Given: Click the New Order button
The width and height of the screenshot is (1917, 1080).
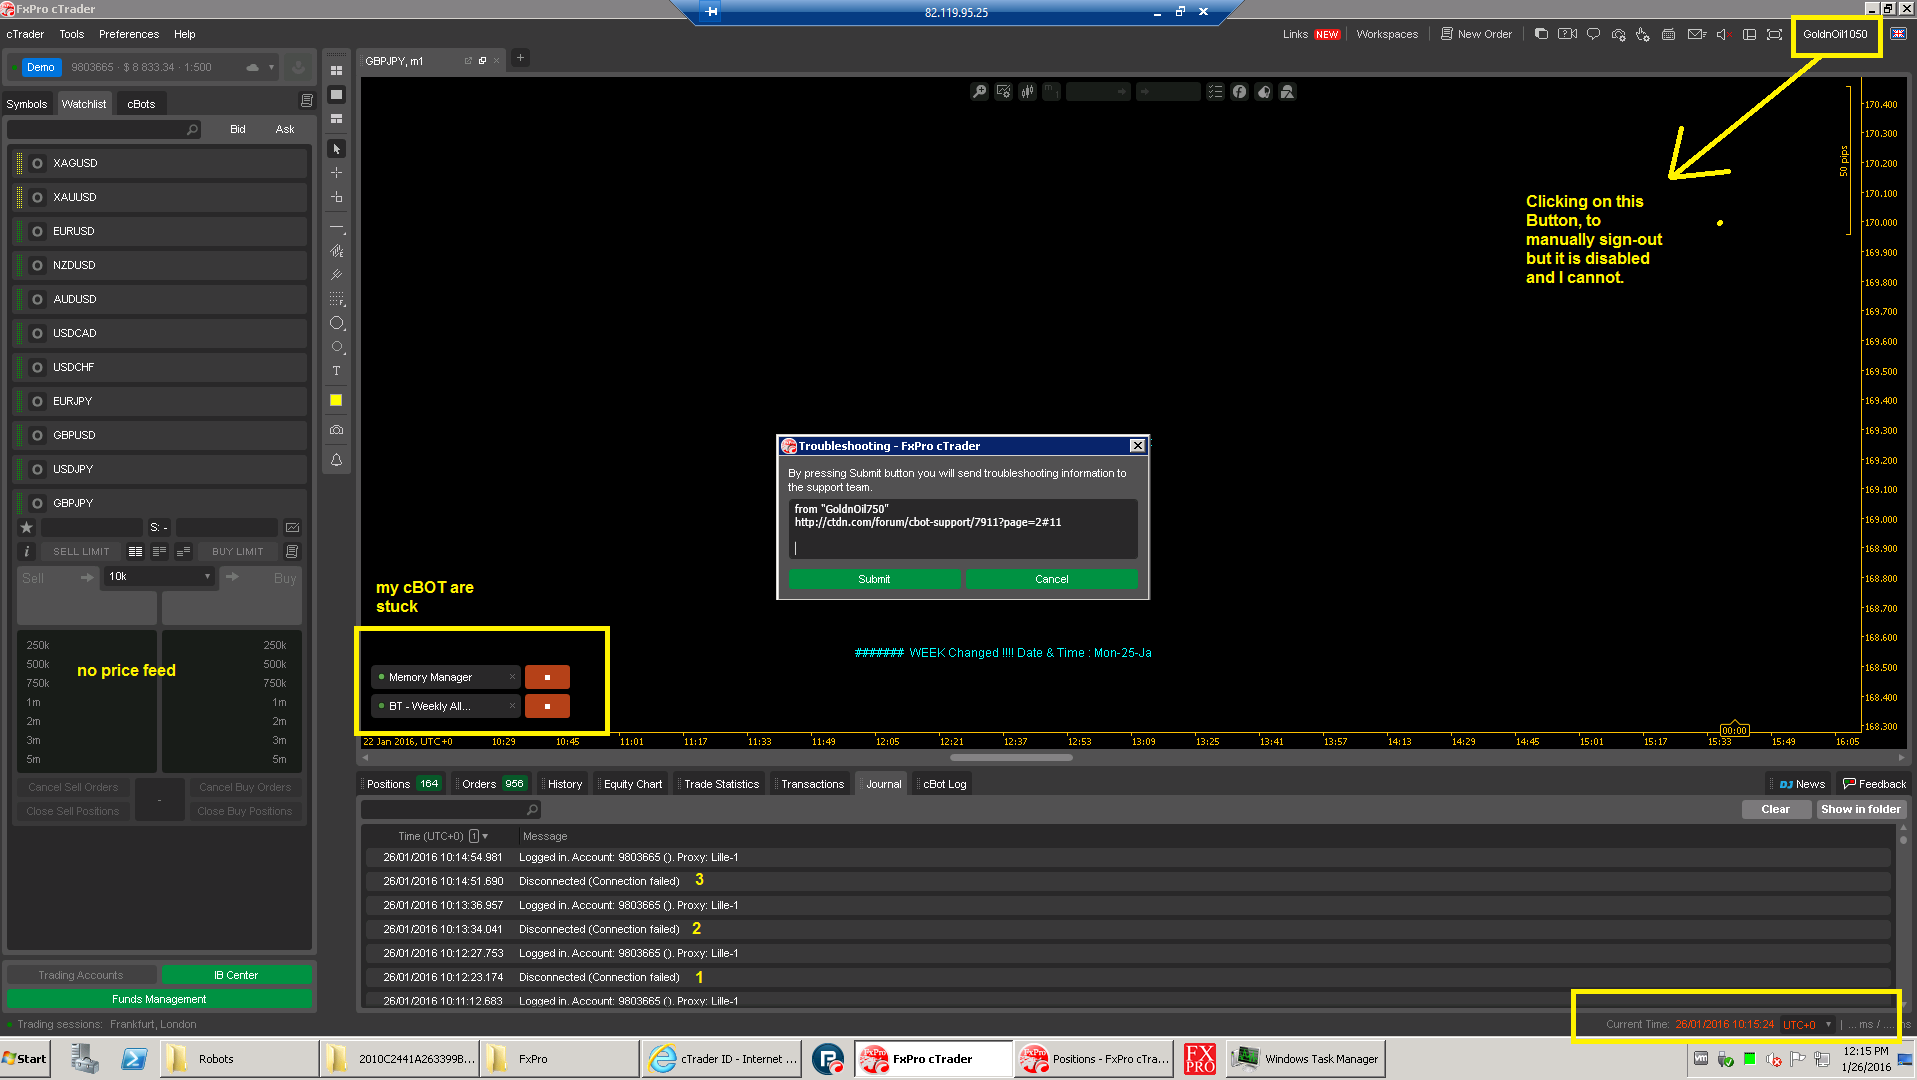Looking at the screenshot, I should (x=1476, y=34).
